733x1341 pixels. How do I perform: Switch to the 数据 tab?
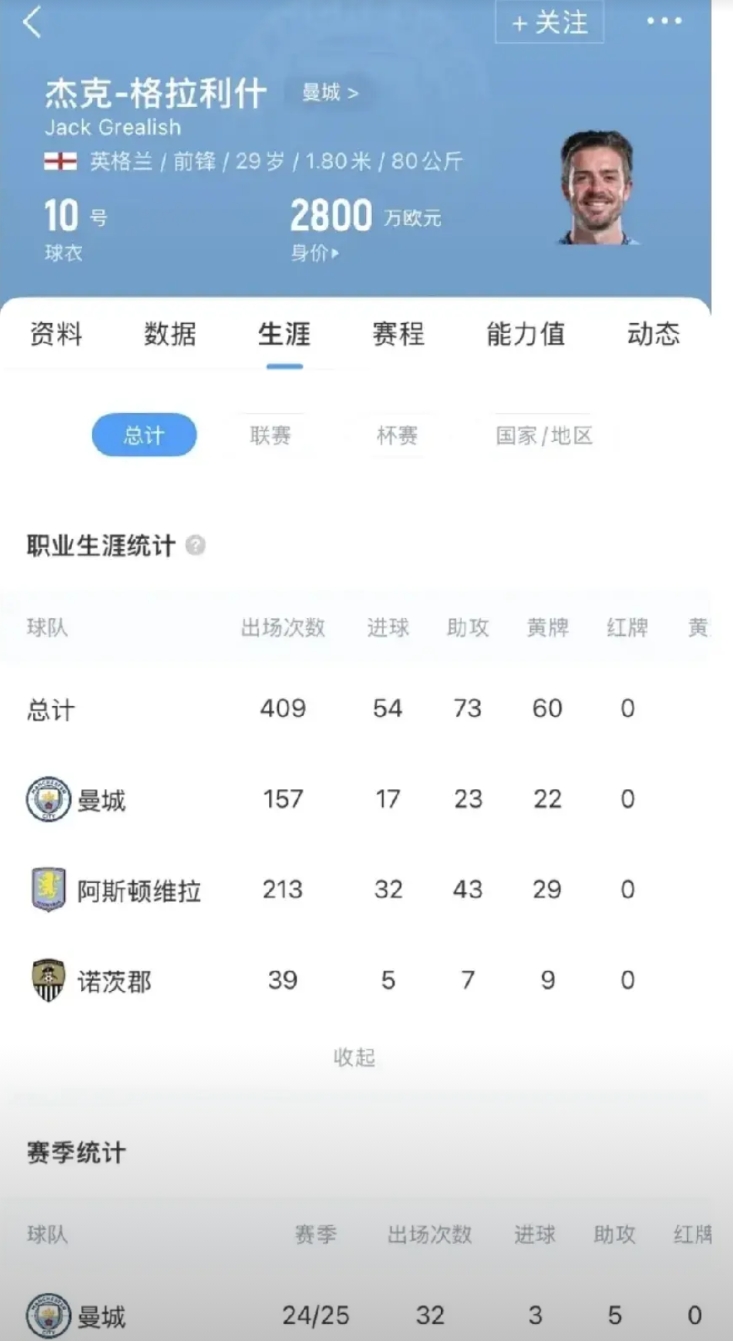pos(170,334)
